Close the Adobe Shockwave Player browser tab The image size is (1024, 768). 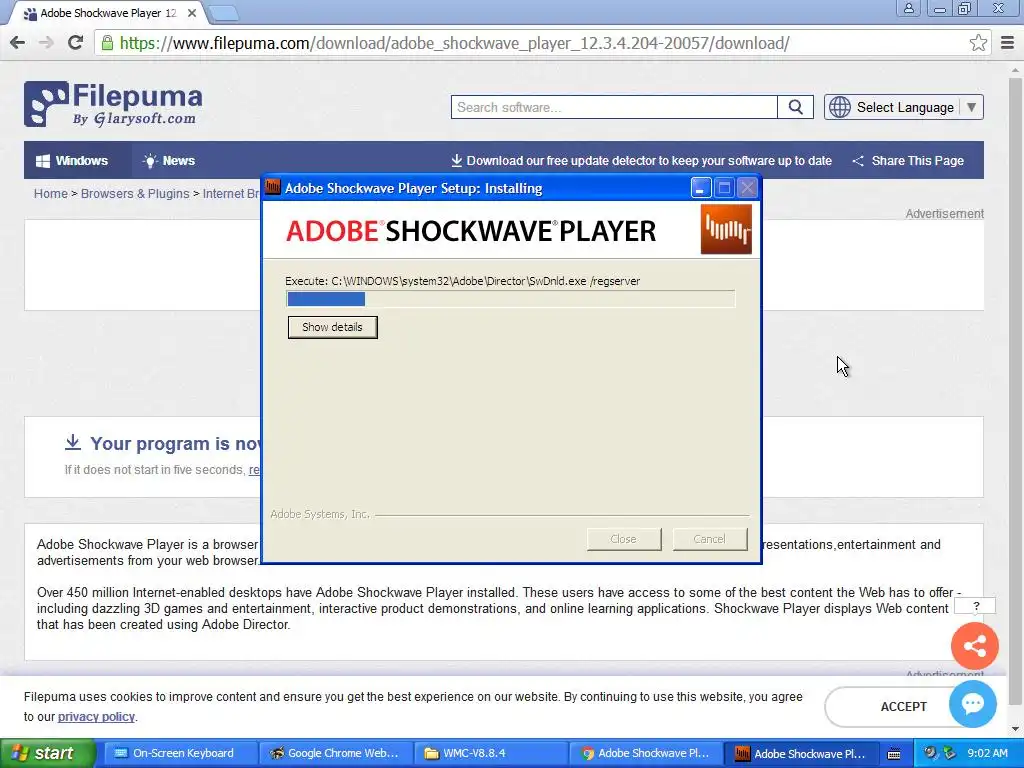coord(192,13)
